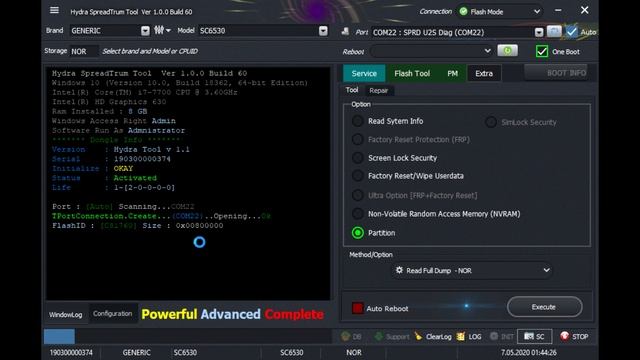Screen dimensions: 640x360
Task: Select Factory Reset/Wipe Userdata option
Action: (358, 176)
